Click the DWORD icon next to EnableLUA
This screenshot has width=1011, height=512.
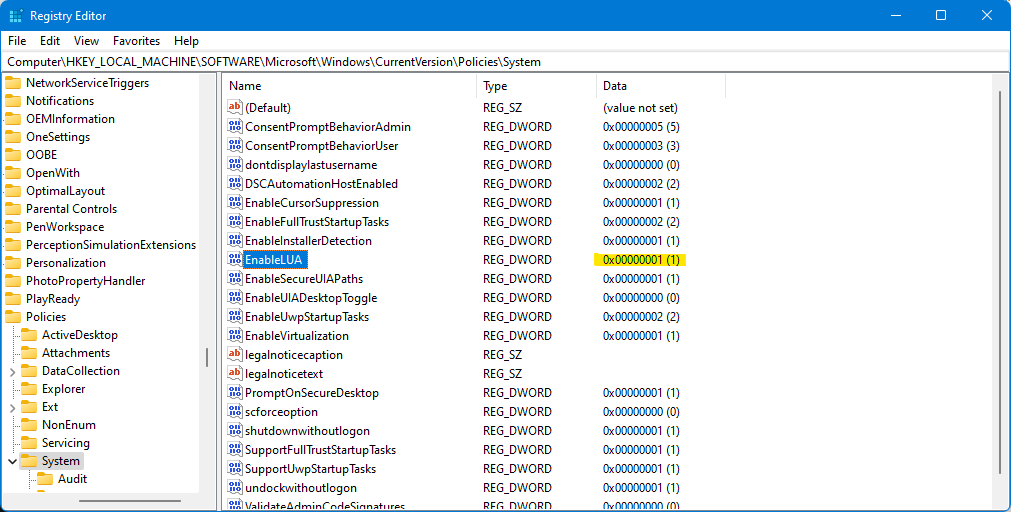coord(235,260)
